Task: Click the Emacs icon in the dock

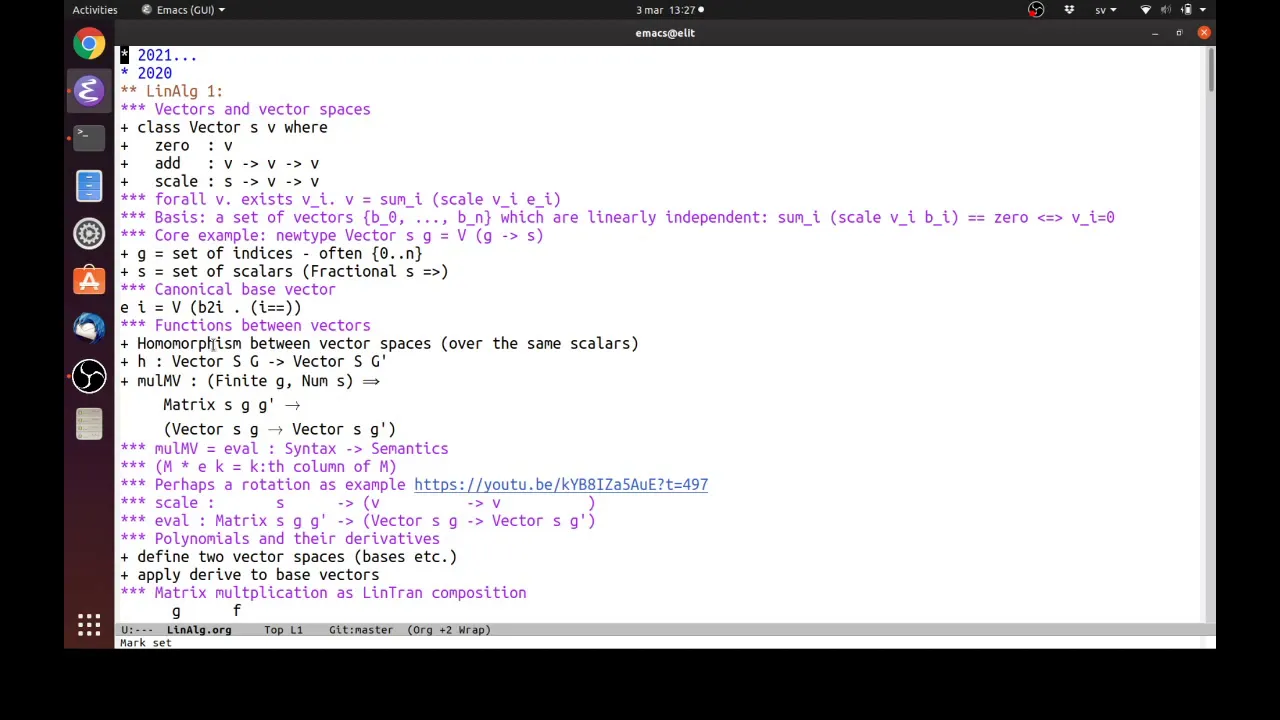Action: [x=89, y=91]
